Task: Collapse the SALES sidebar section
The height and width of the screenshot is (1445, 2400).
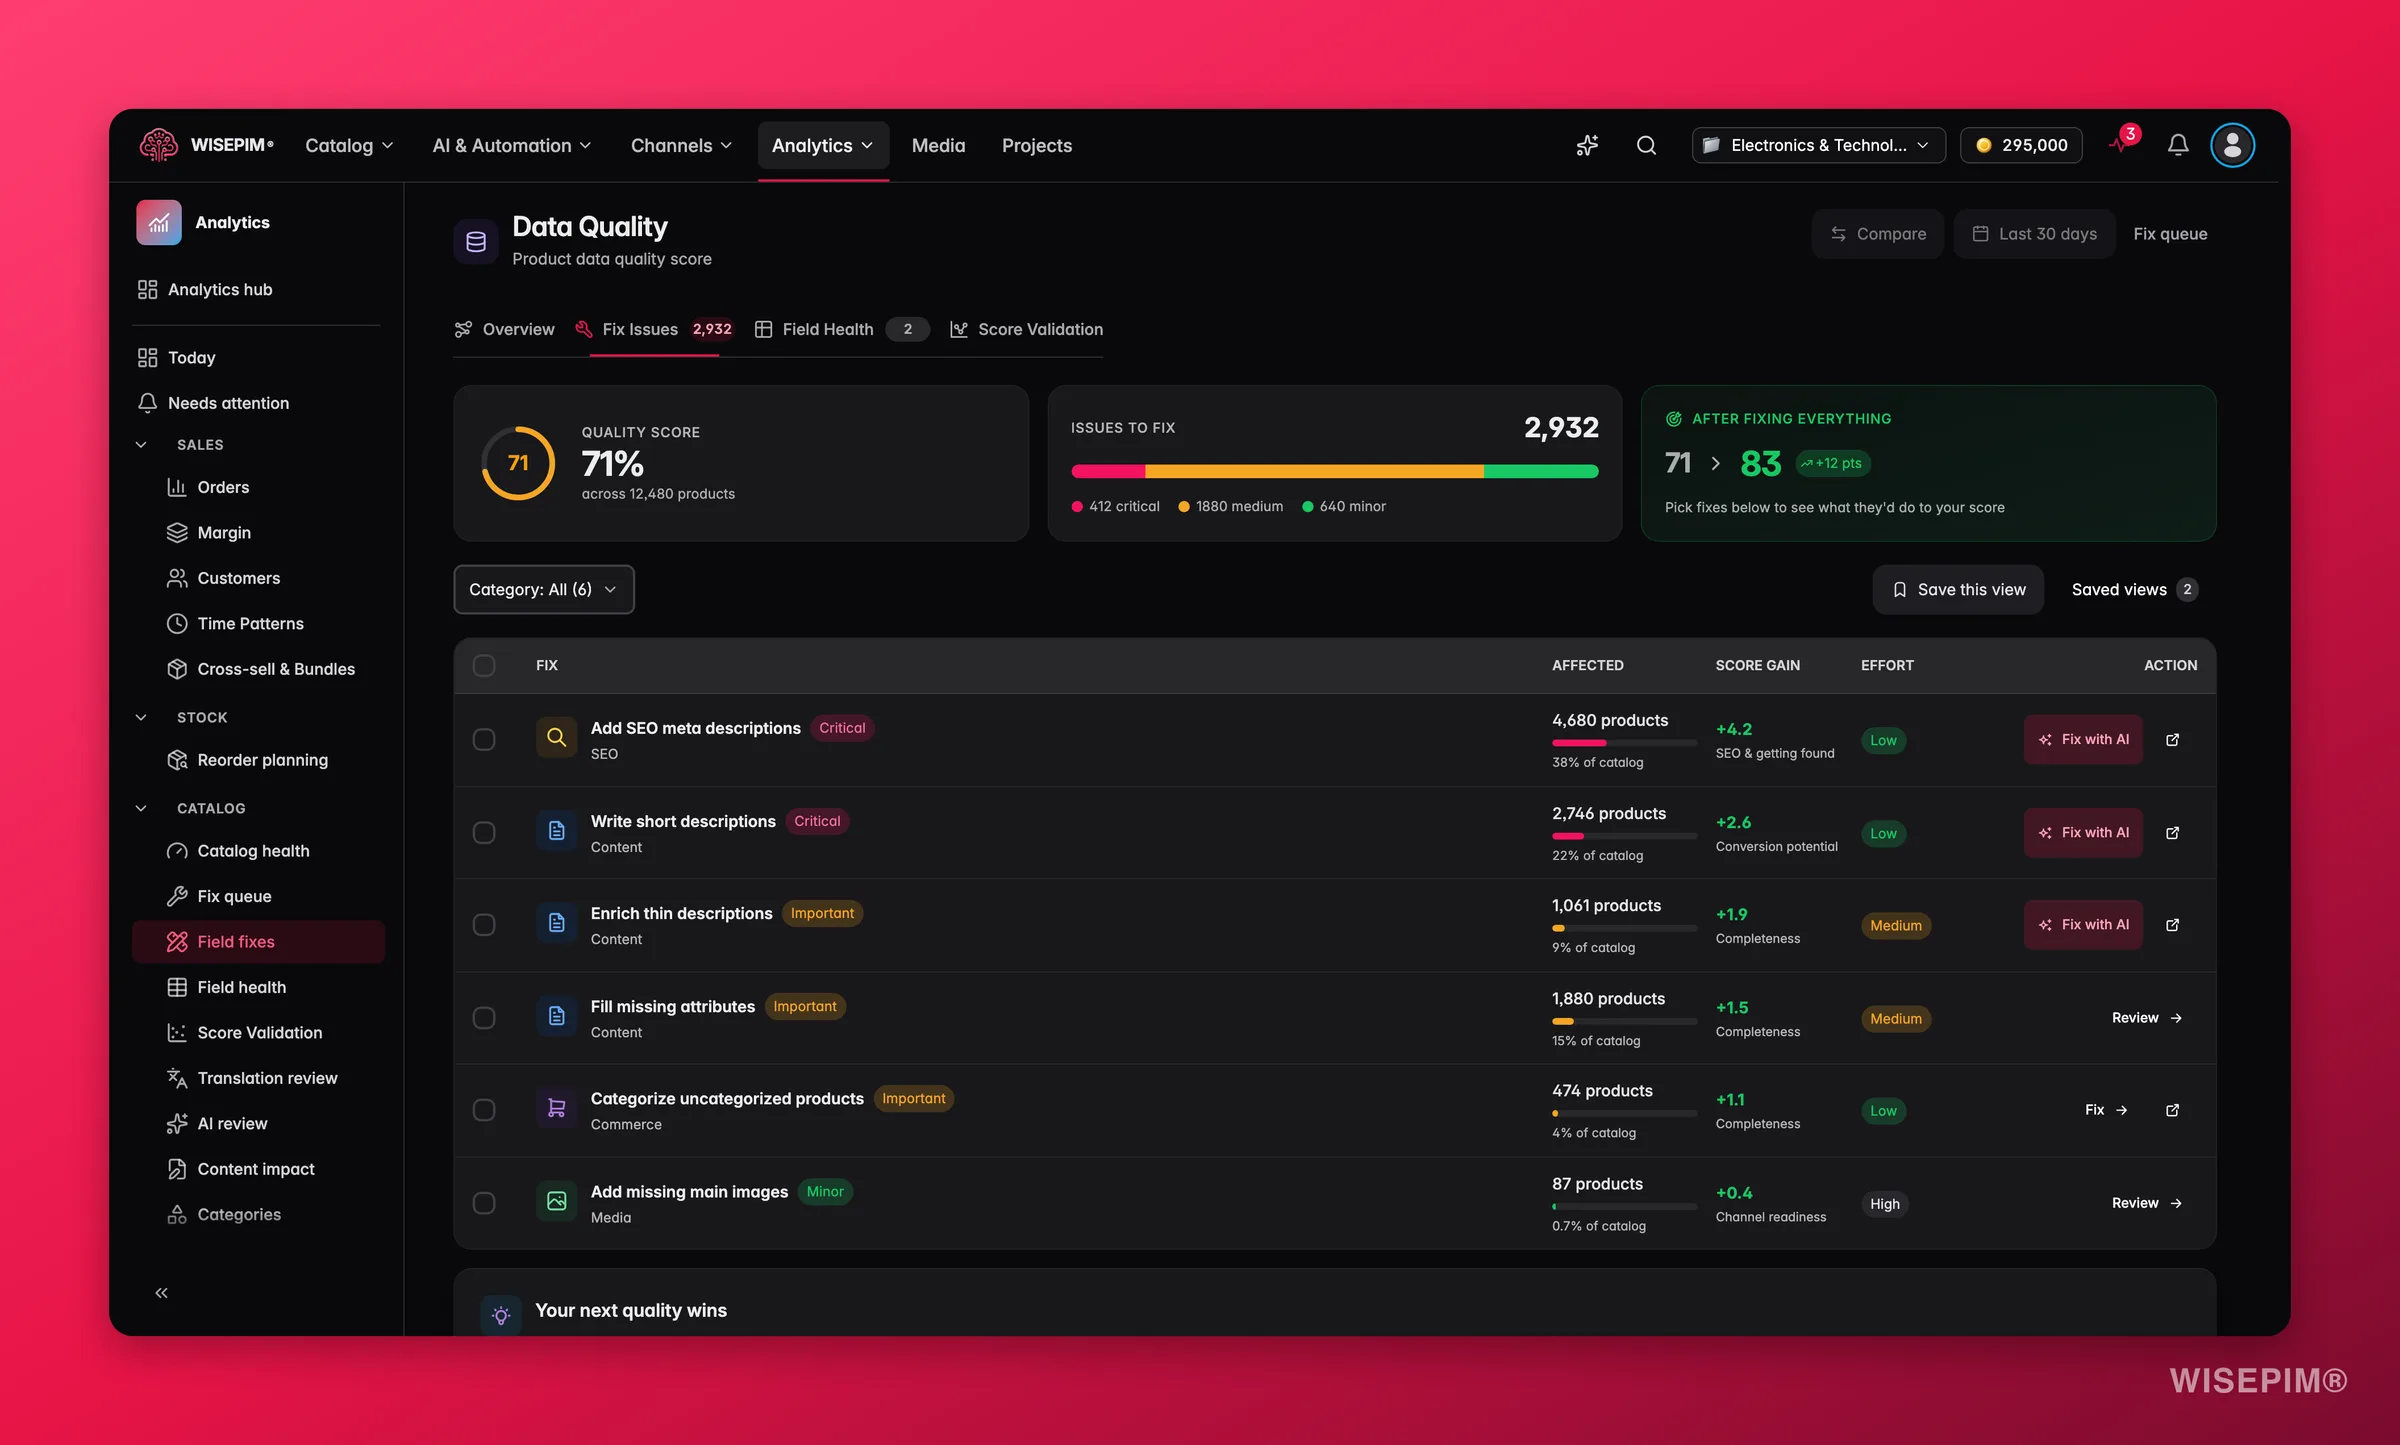Action: [141, 444]
